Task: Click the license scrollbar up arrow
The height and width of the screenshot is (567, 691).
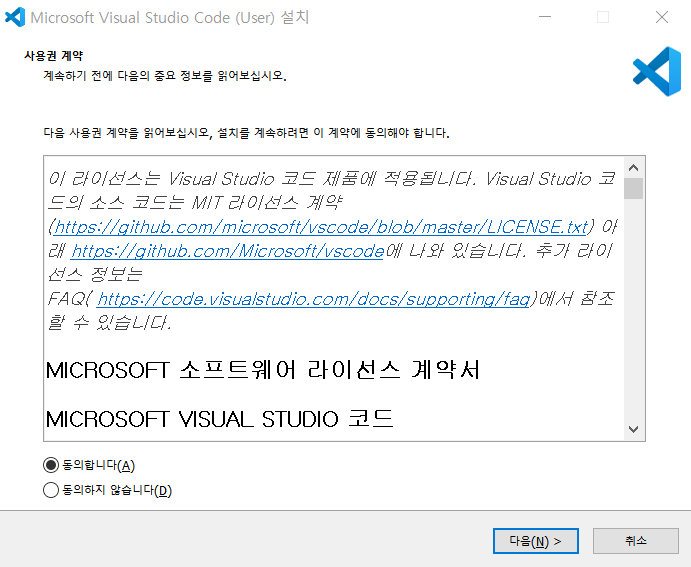Action: 633,168
